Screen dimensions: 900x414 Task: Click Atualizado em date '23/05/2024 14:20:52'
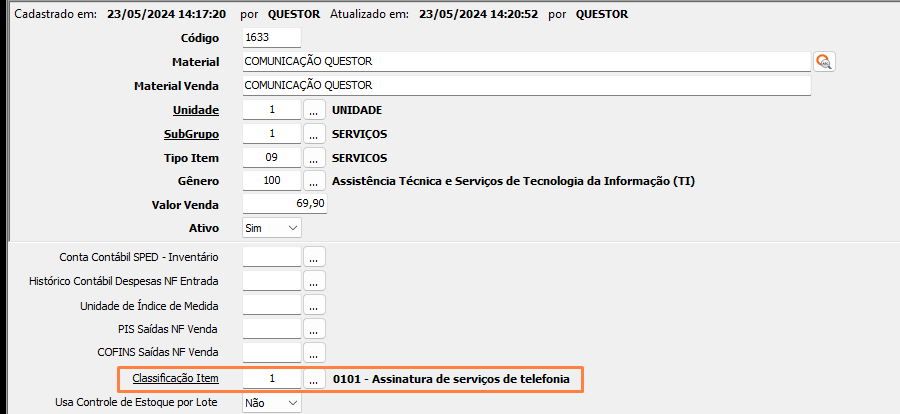point(479,14)
